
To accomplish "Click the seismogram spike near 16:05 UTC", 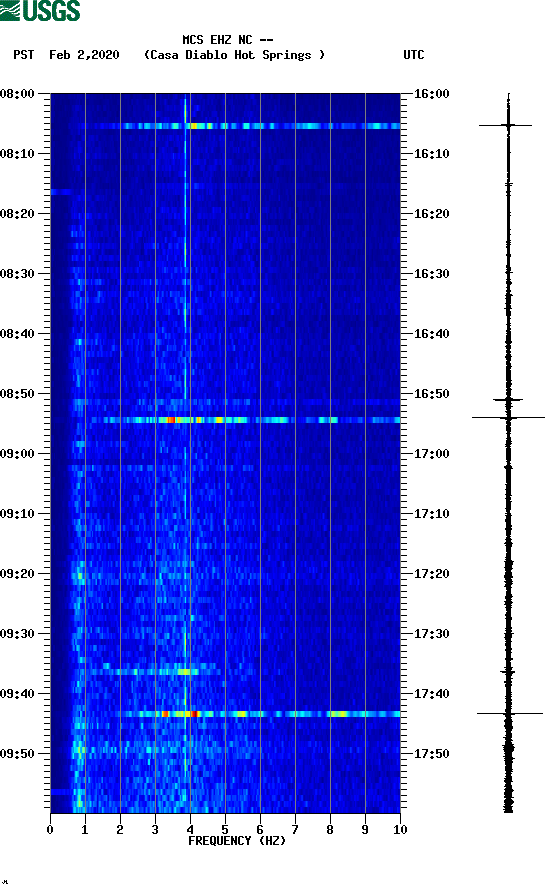I will 506,125.
